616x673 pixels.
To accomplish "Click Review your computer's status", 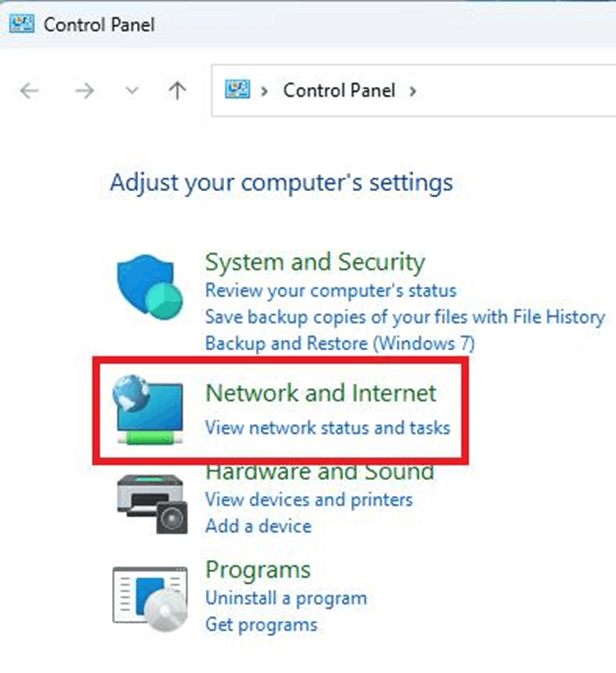I will coord(331,291).
